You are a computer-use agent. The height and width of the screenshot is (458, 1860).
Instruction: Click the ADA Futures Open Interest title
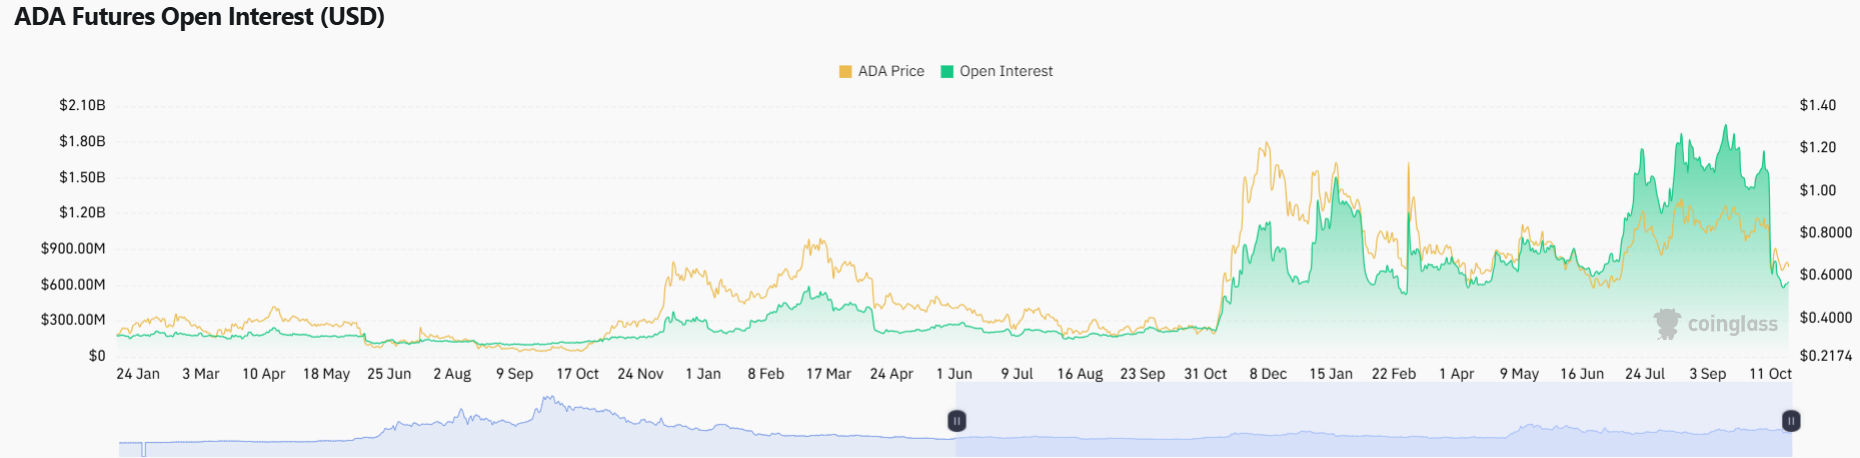click(200, 17)
